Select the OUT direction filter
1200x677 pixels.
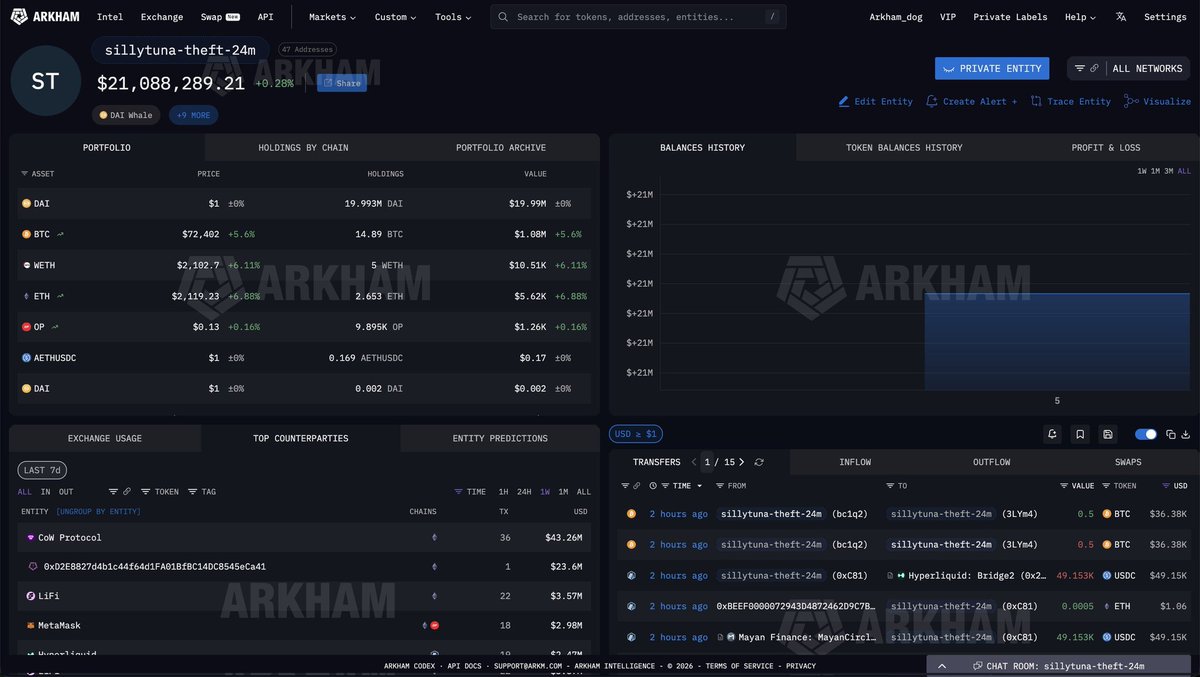[66, 492]
